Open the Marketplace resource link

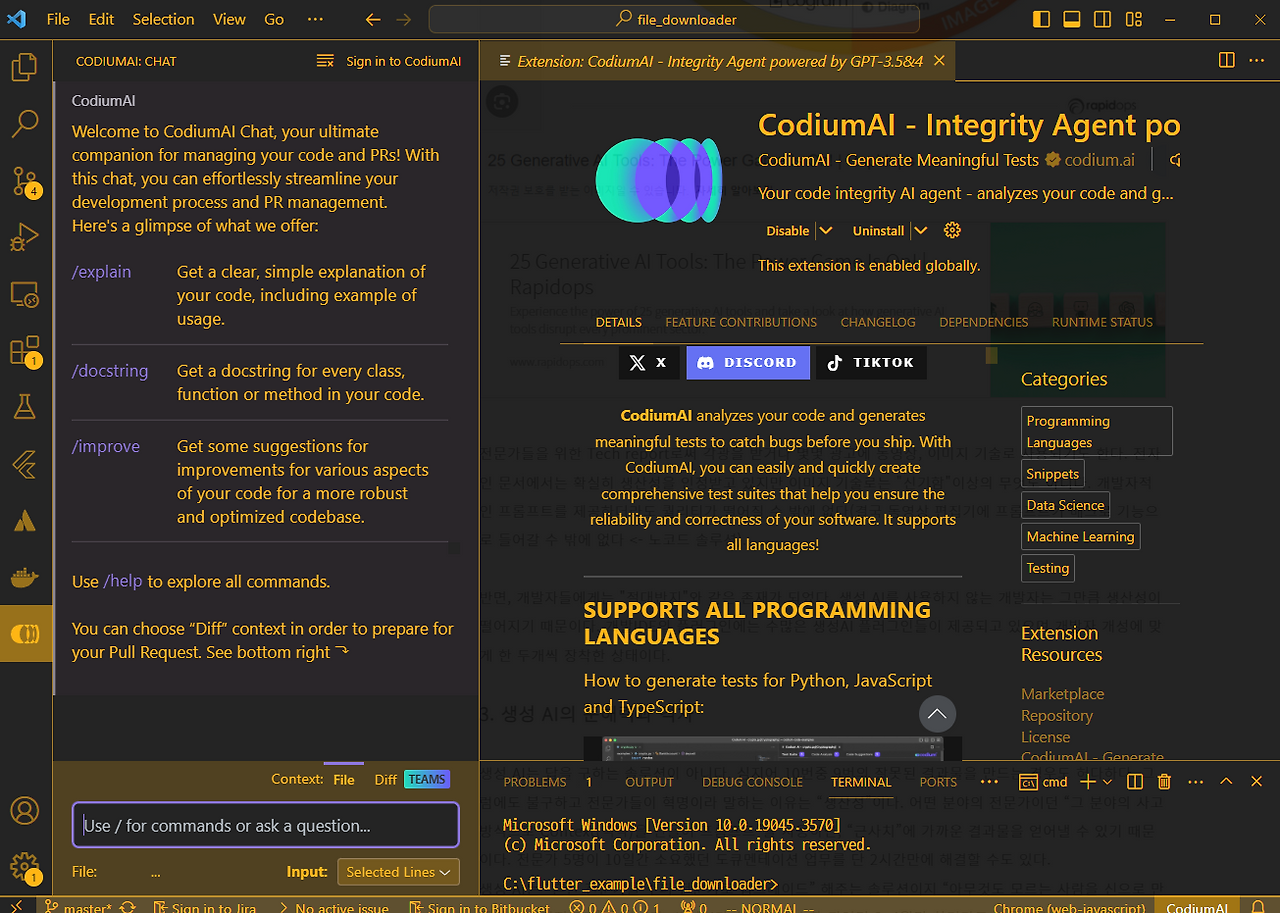point(1062,694)
